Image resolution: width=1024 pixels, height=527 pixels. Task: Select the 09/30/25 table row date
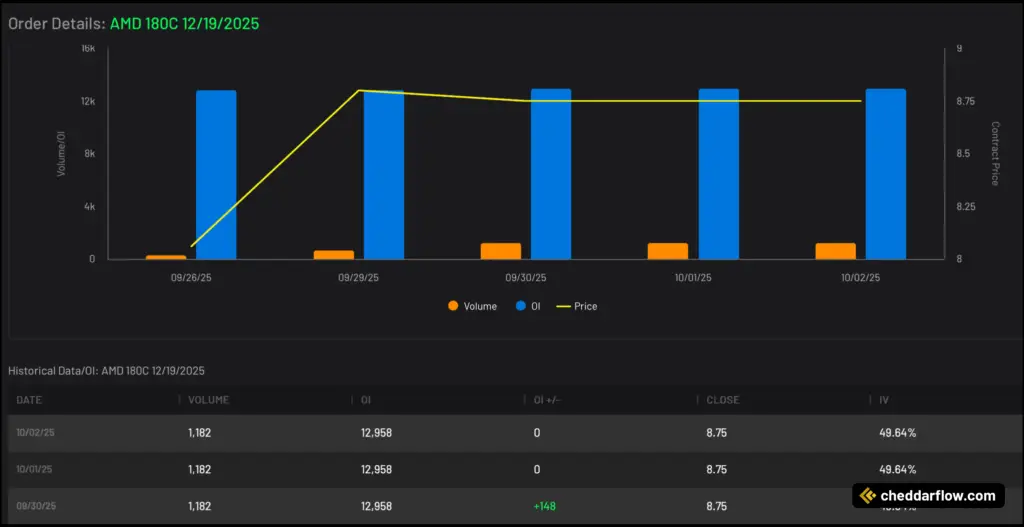(x=34, y=506)
